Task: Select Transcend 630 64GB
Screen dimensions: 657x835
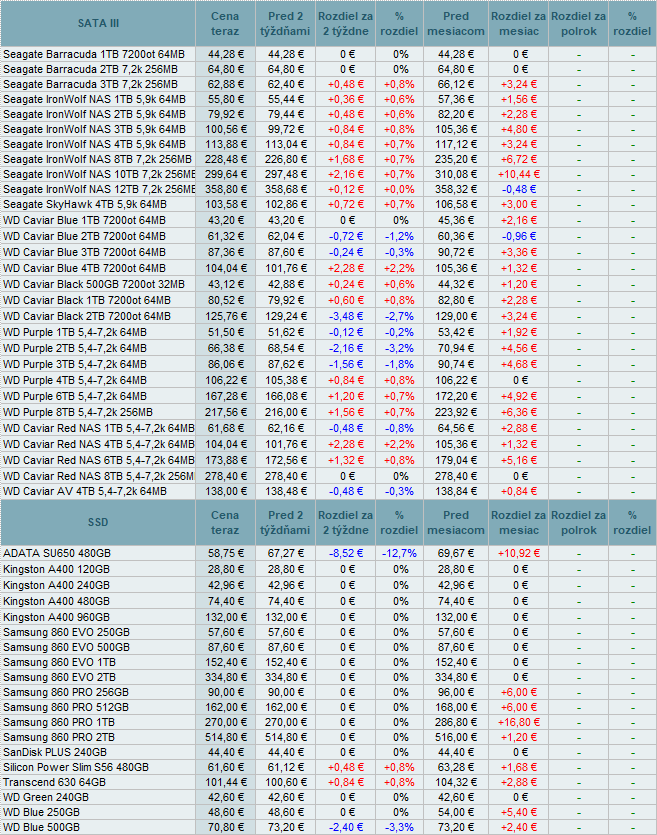Action: click(54, 782)
